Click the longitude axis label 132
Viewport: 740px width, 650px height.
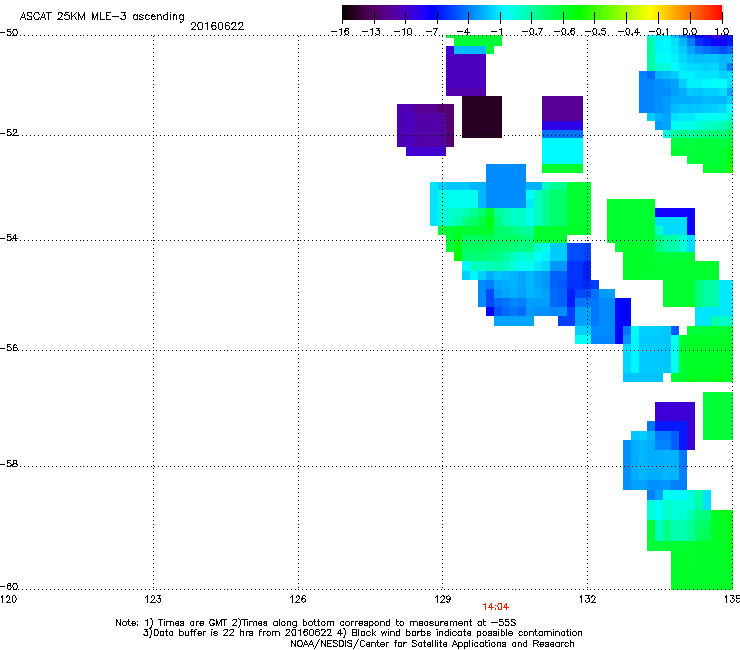point(588,599)
